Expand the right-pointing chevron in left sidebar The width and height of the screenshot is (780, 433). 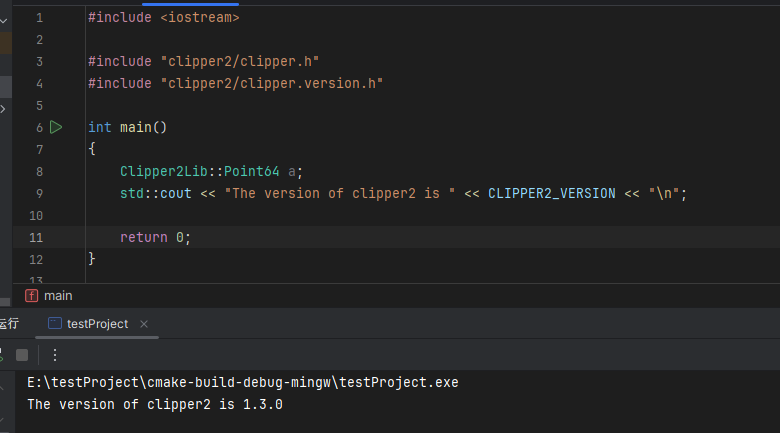[x=4, y=108]
